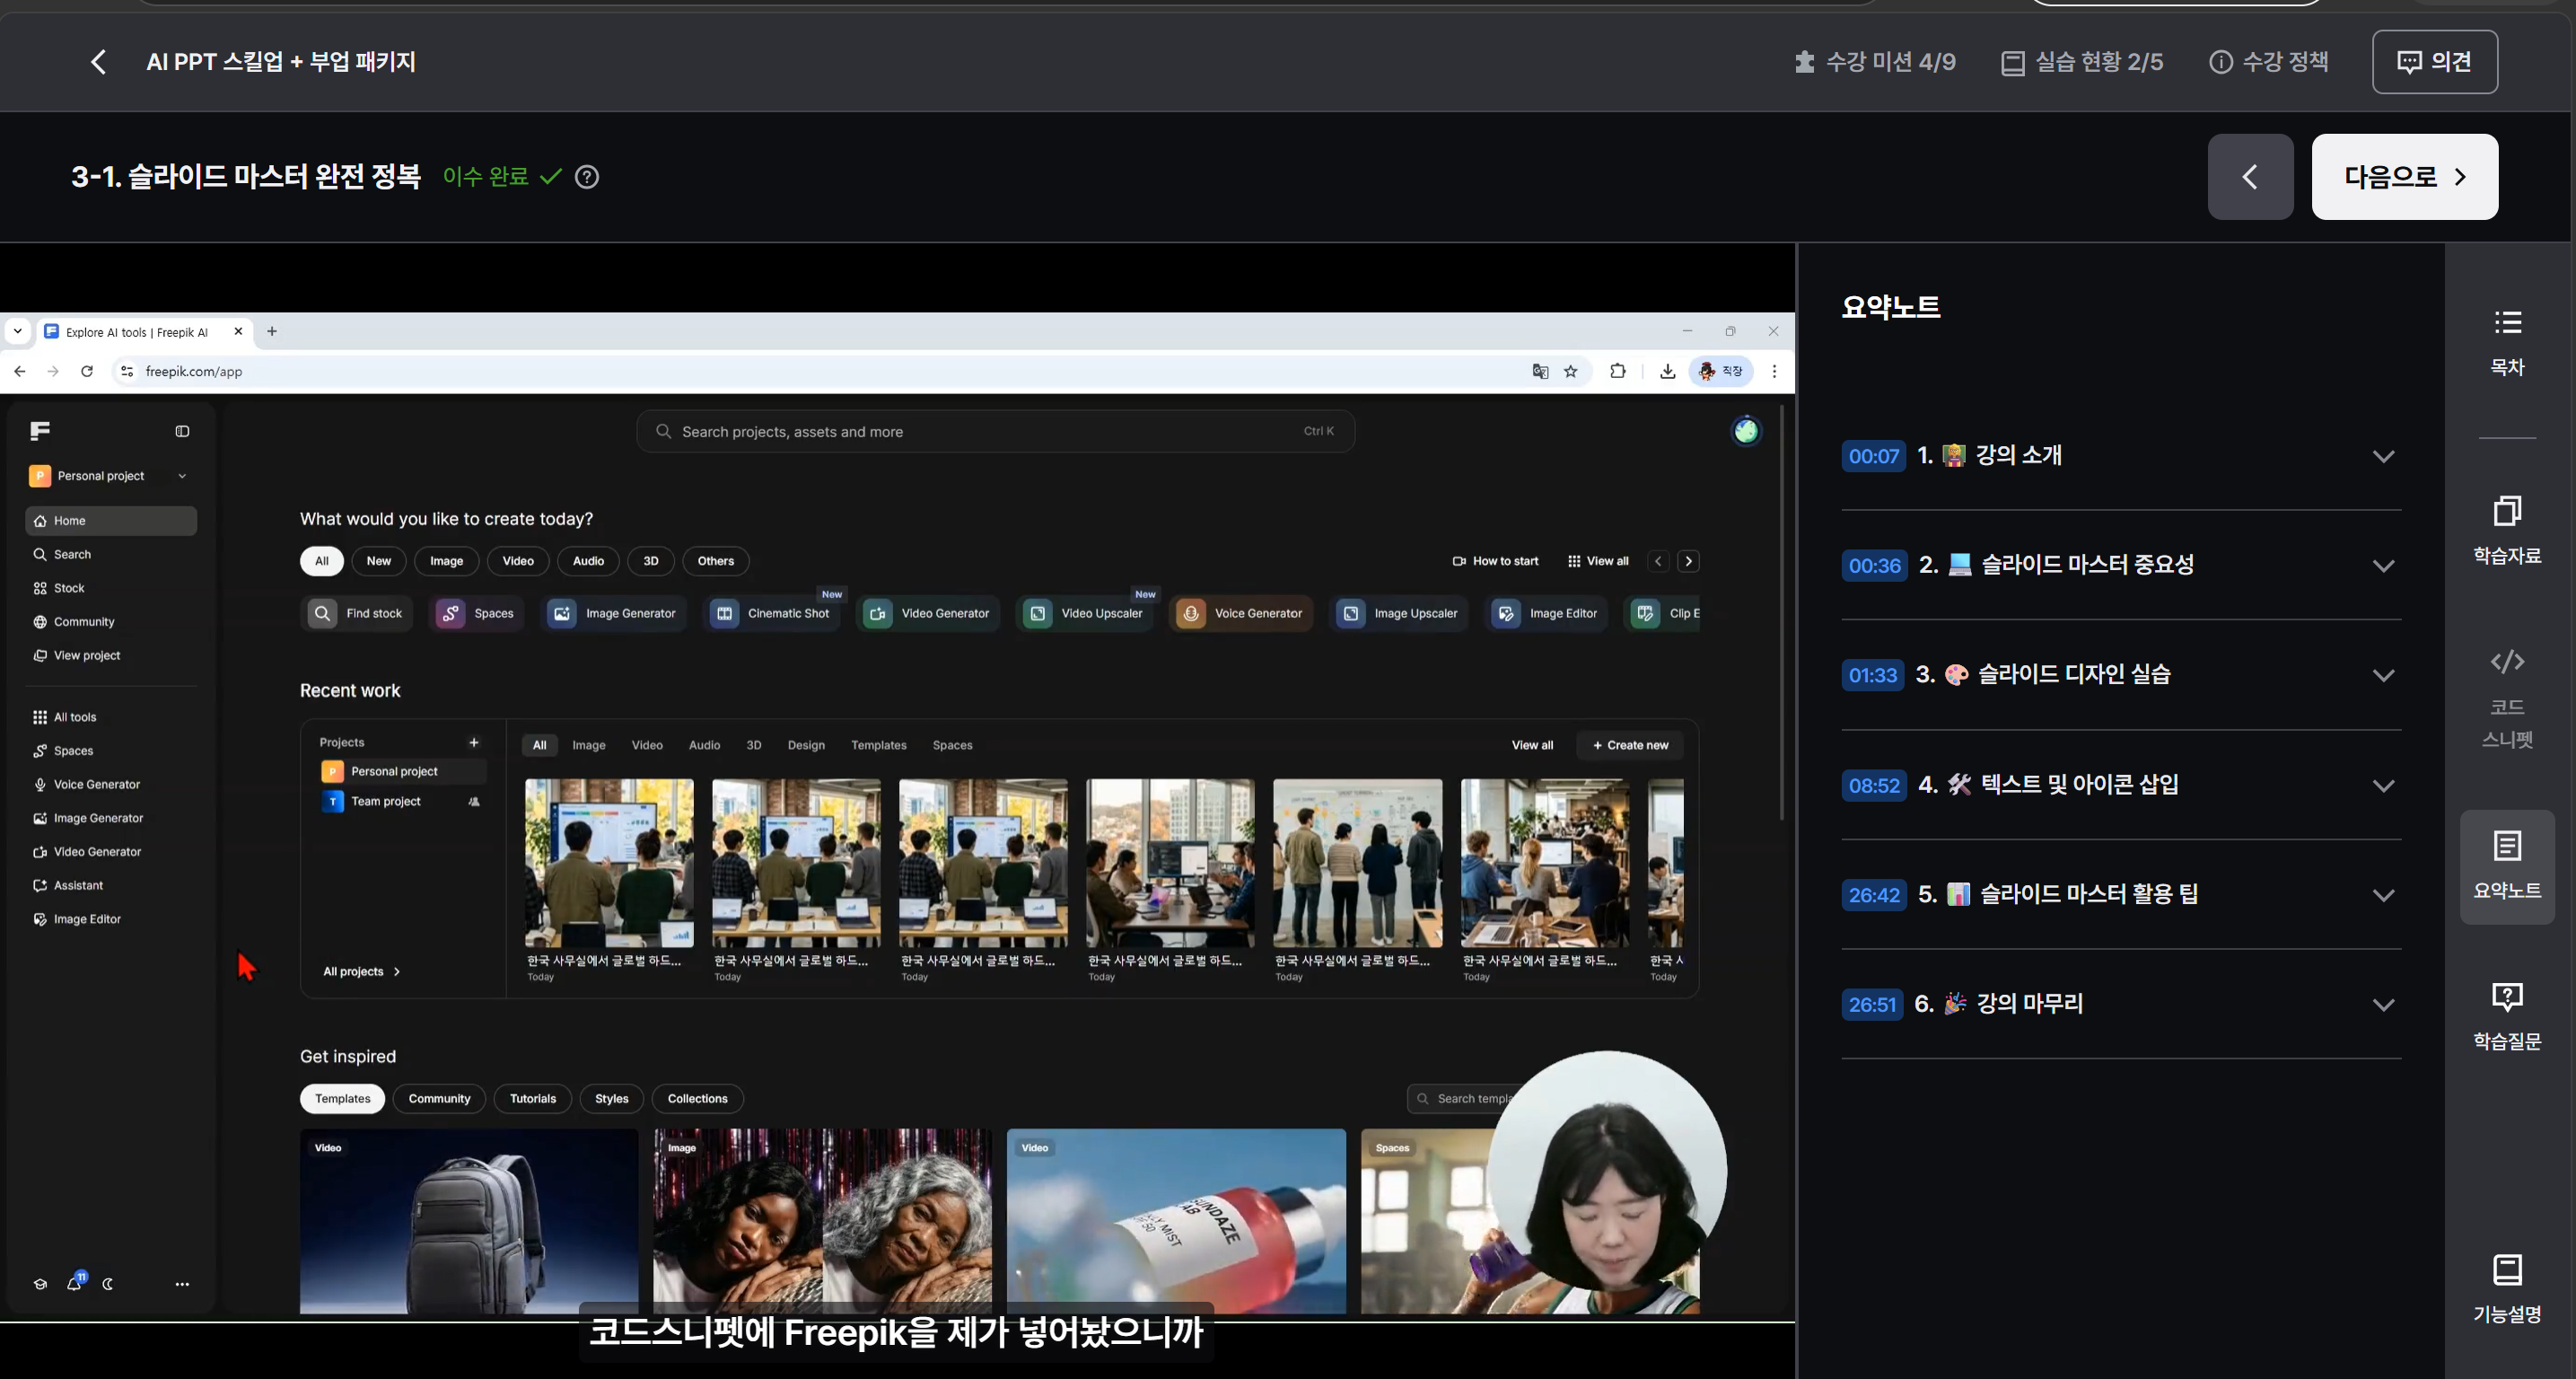Screen dimensions: 2576x1379
Task: Reload the Freepik browser page
Action: point(87,371)
